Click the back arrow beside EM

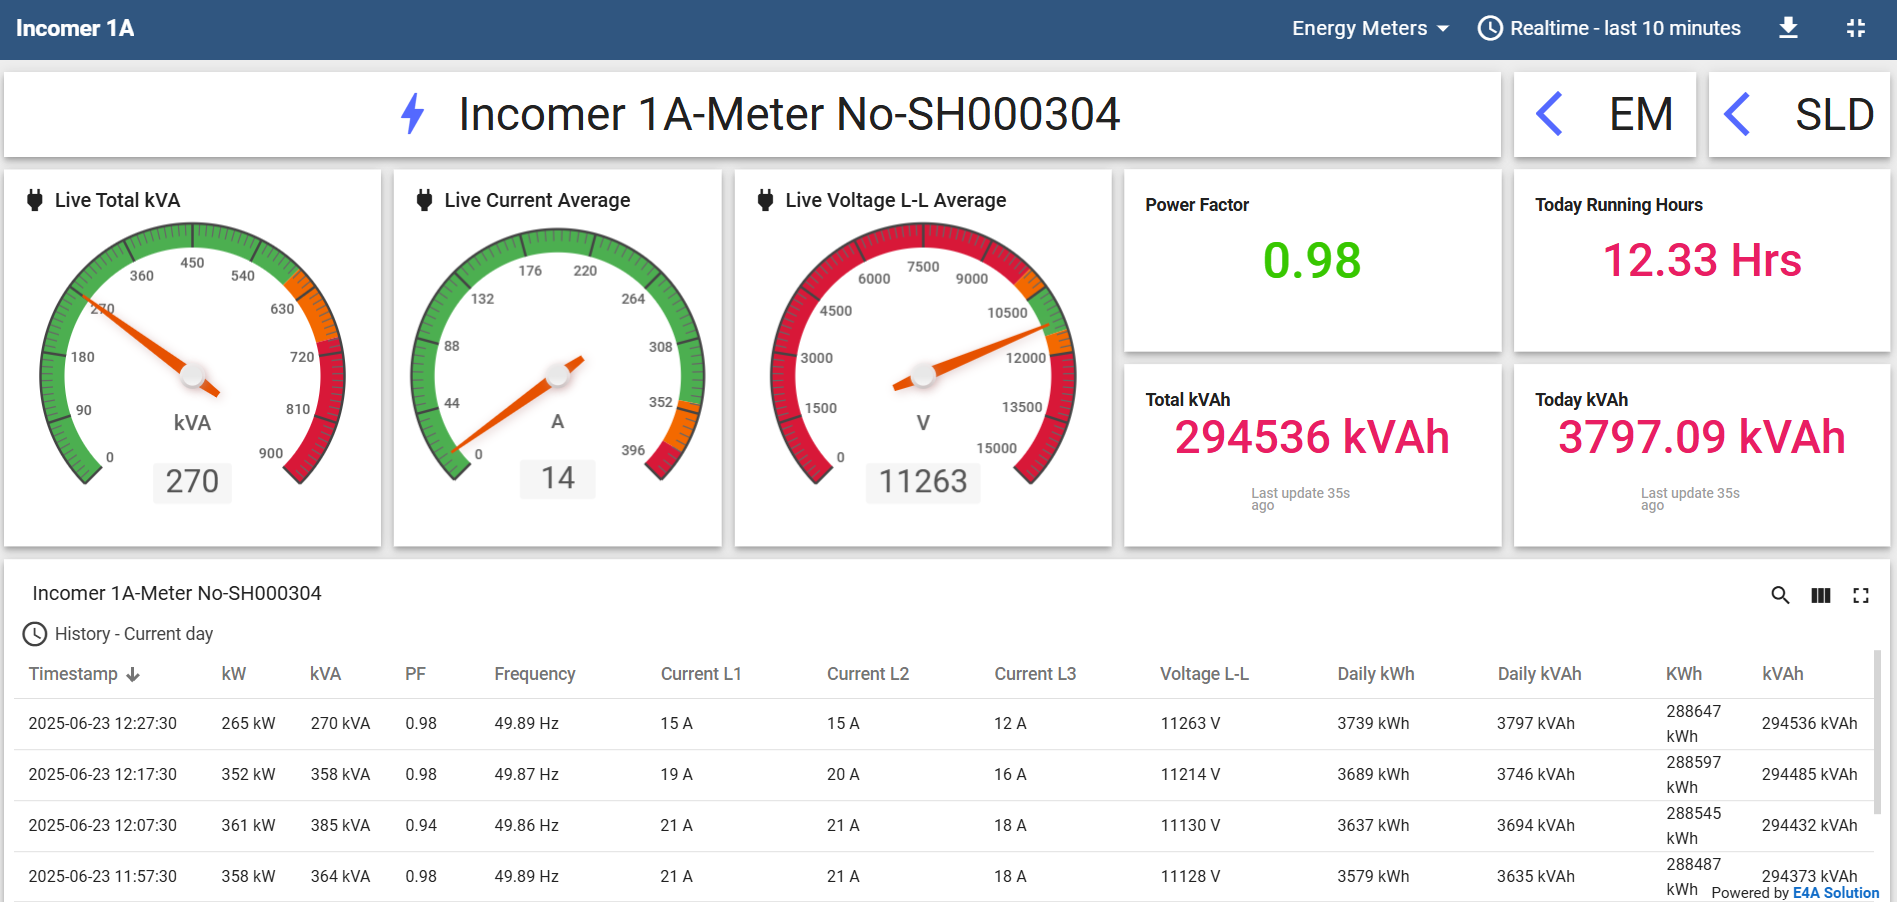coord(1549,114)
